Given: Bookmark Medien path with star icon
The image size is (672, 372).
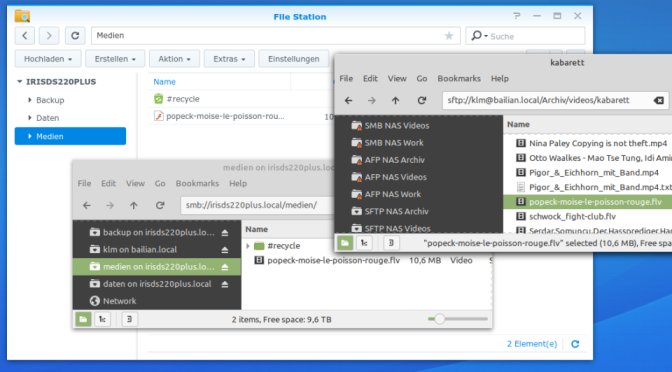Looking at the screenshot, I should coord(449,36).
